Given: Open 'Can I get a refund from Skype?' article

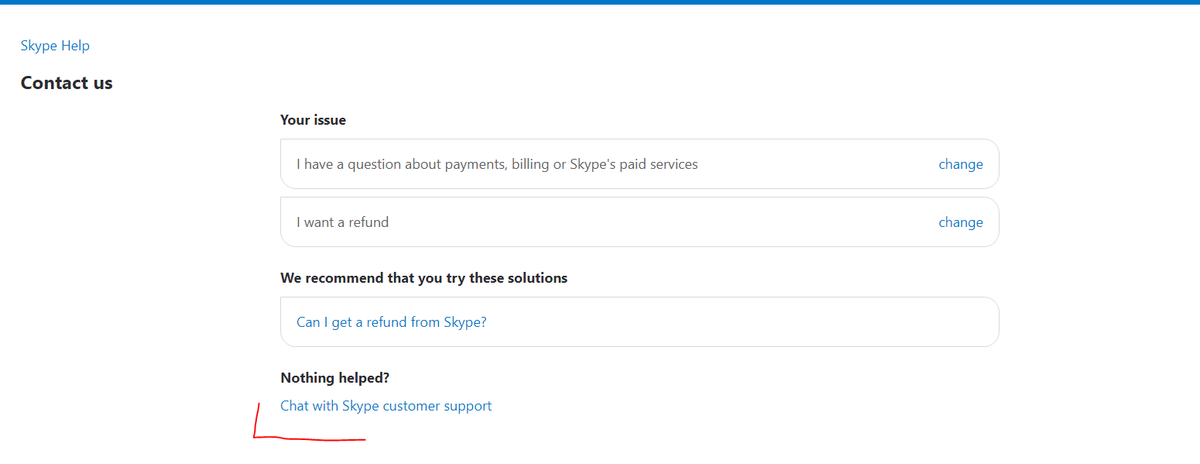Looking at the screenshot, I should [x=391, y=322].
